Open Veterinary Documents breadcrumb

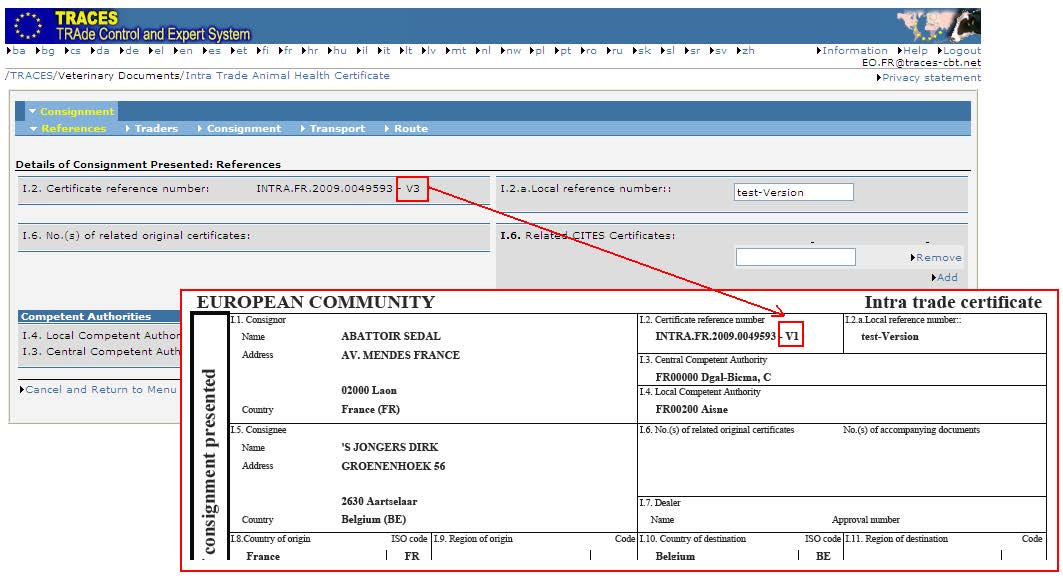tap(119, 76)
